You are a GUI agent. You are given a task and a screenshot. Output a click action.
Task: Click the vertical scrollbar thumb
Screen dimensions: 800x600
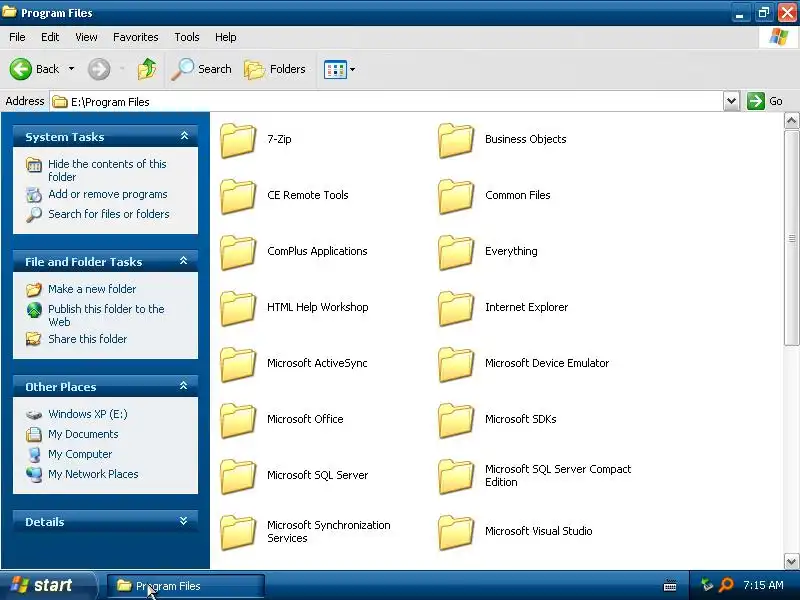pyautogui.click(x=791, y=238)
